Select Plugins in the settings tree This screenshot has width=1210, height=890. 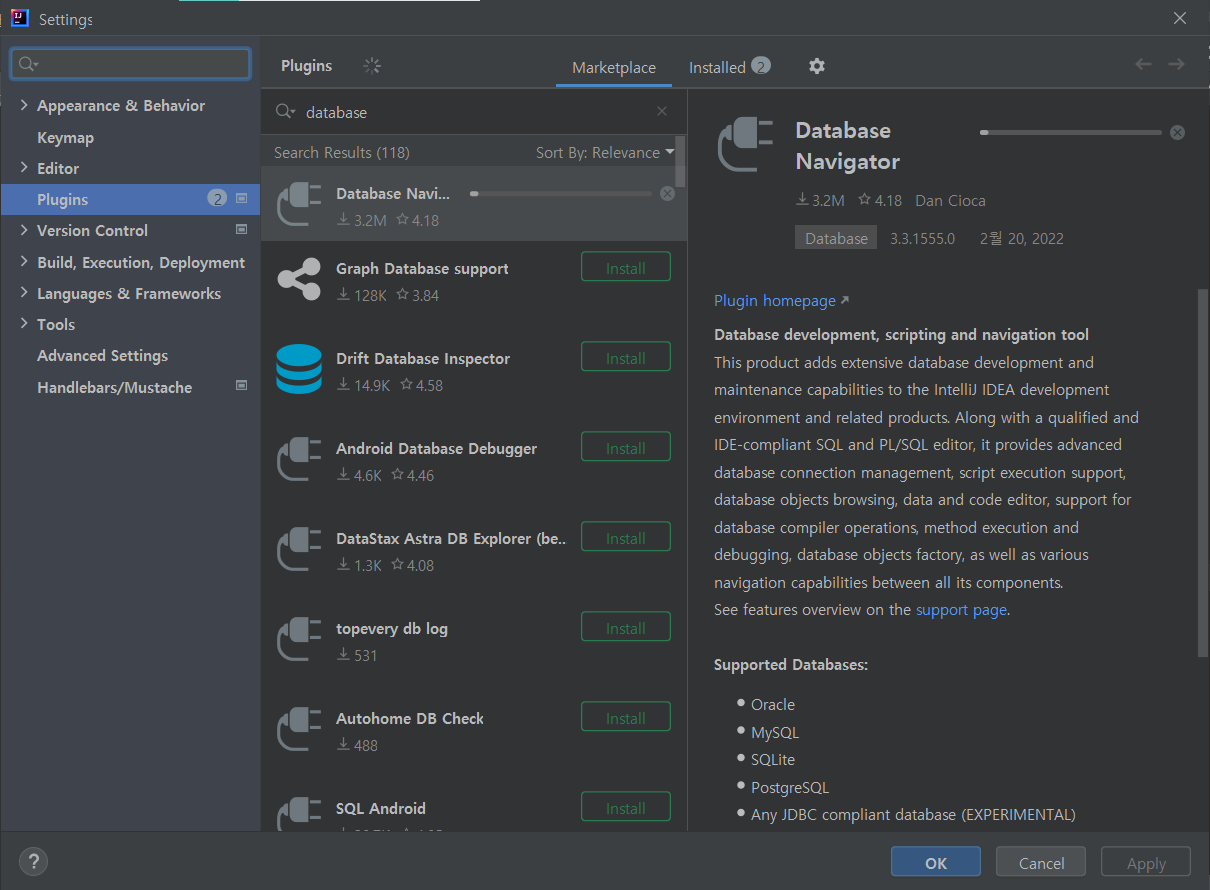pos(130,199)
